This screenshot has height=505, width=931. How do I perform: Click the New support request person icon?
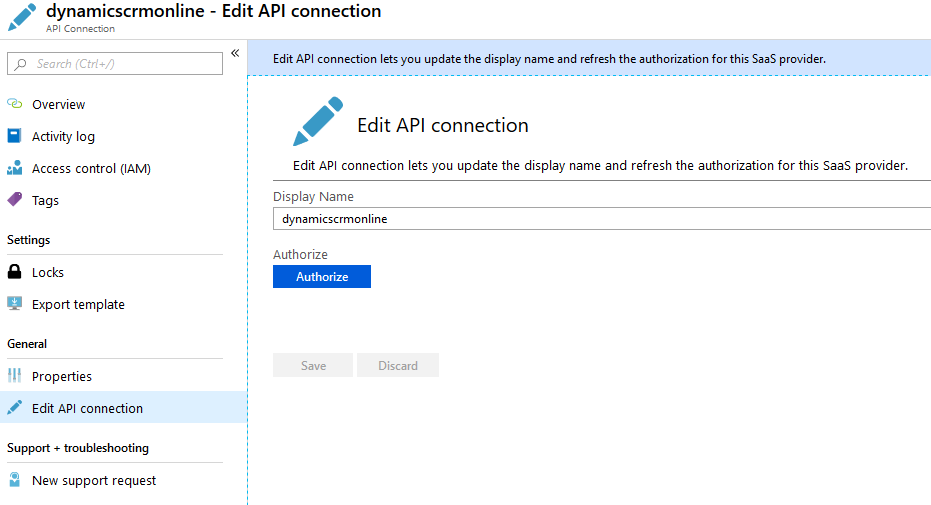(14, 479)
